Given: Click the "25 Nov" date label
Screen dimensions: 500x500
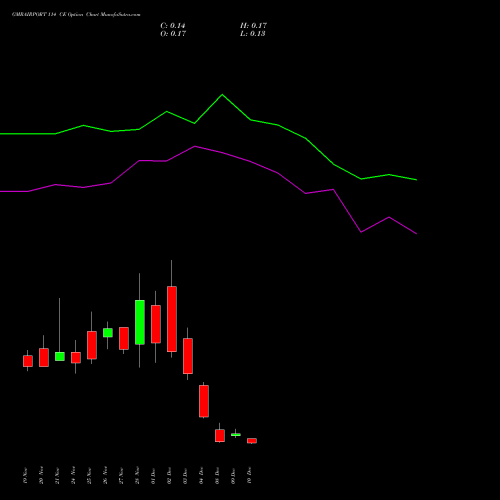Looking at the screenshot, I should tap(89, 476).
